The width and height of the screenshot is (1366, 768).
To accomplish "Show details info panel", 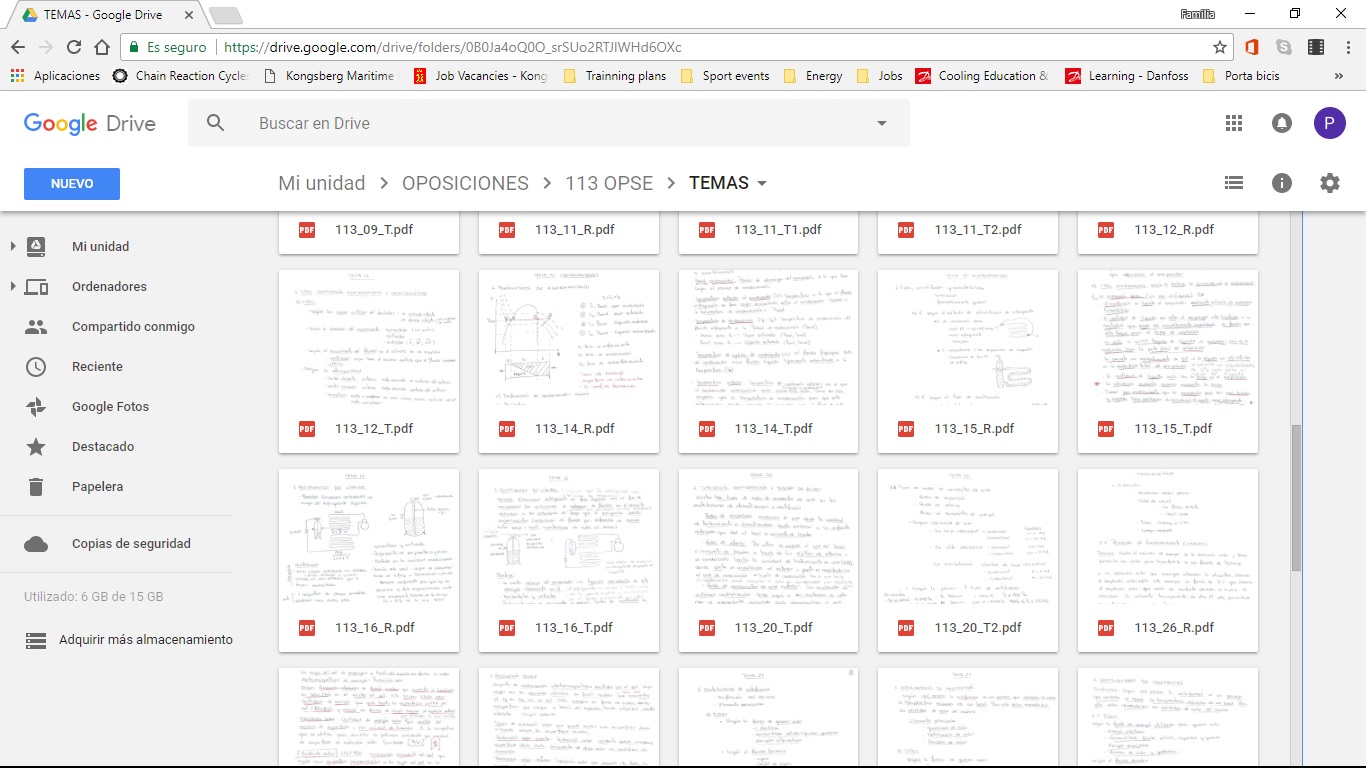I will 1281,183.
